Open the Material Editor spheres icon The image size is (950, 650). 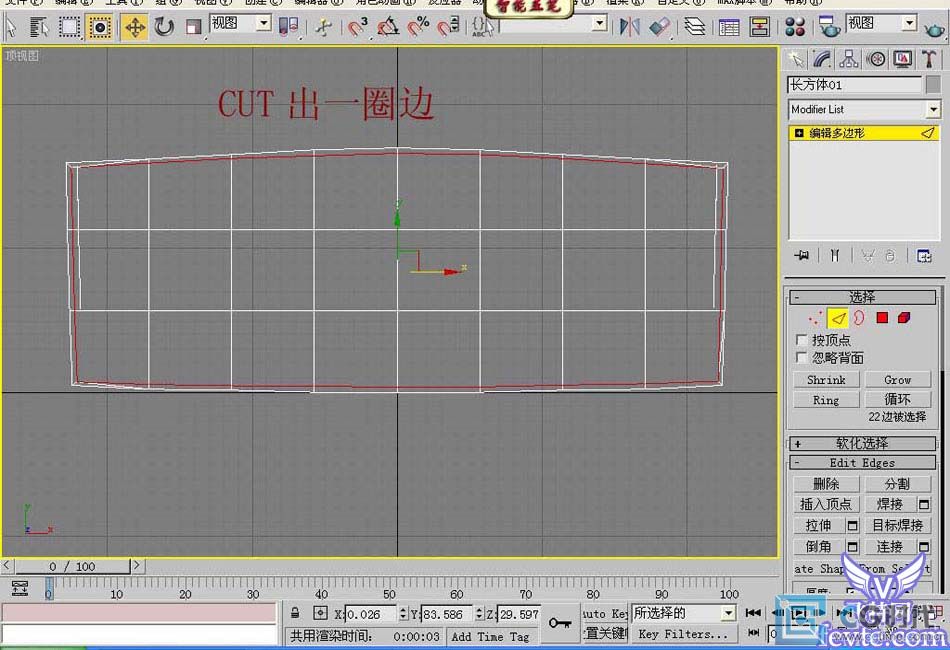tap(794, 27)
